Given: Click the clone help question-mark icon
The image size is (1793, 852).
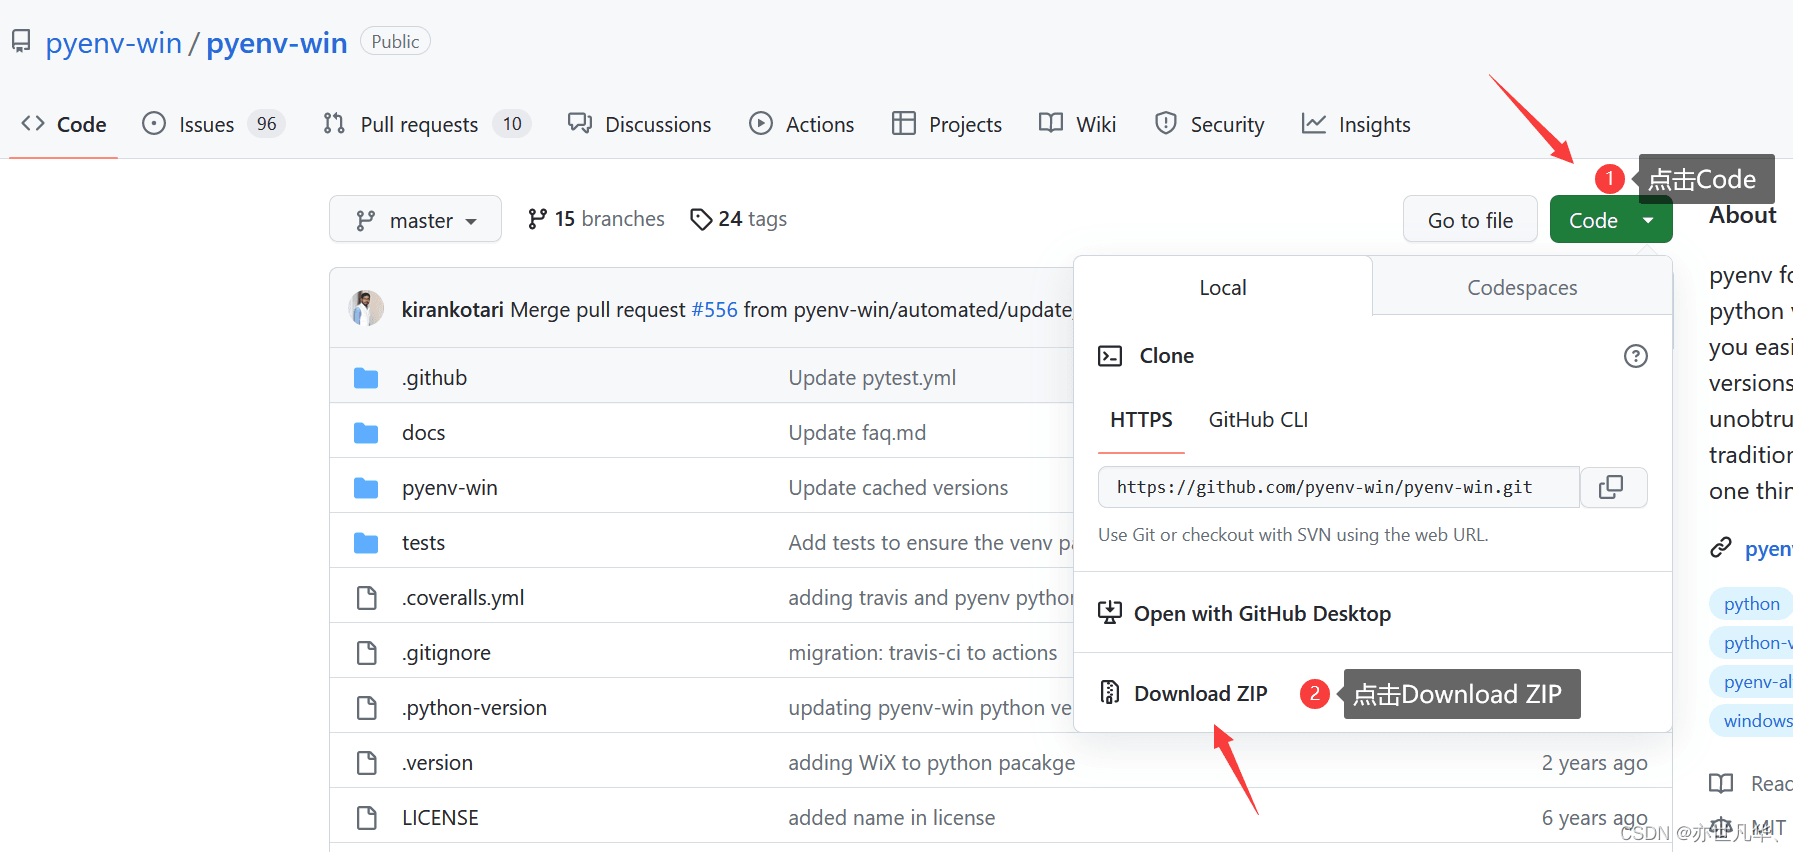Looking at the screenshot, I should (x=1636, y=356).
